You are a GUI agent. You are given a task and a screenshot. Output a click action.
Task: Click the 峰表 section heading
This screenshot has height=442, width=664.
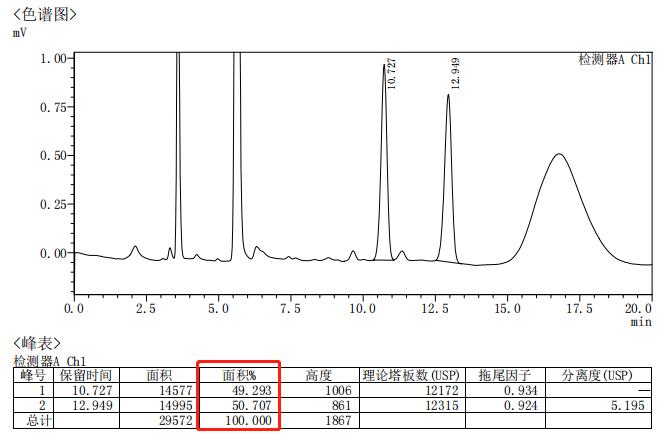point(37,343)
